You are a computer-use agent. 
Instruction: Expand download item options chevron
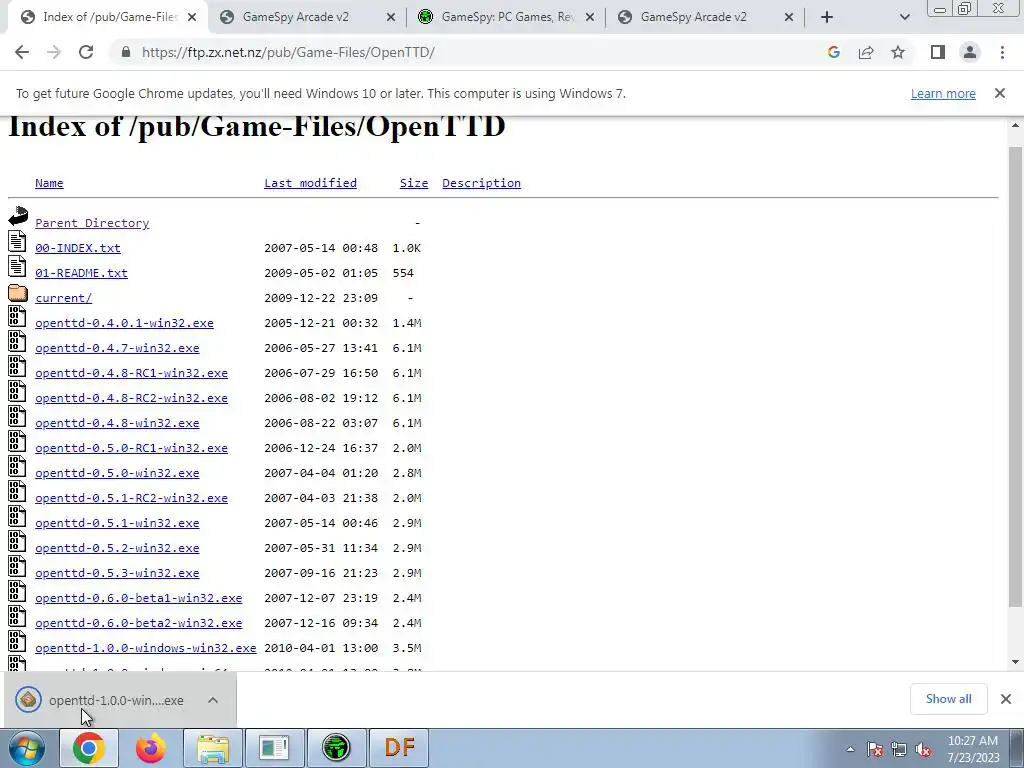pos(213,700)
